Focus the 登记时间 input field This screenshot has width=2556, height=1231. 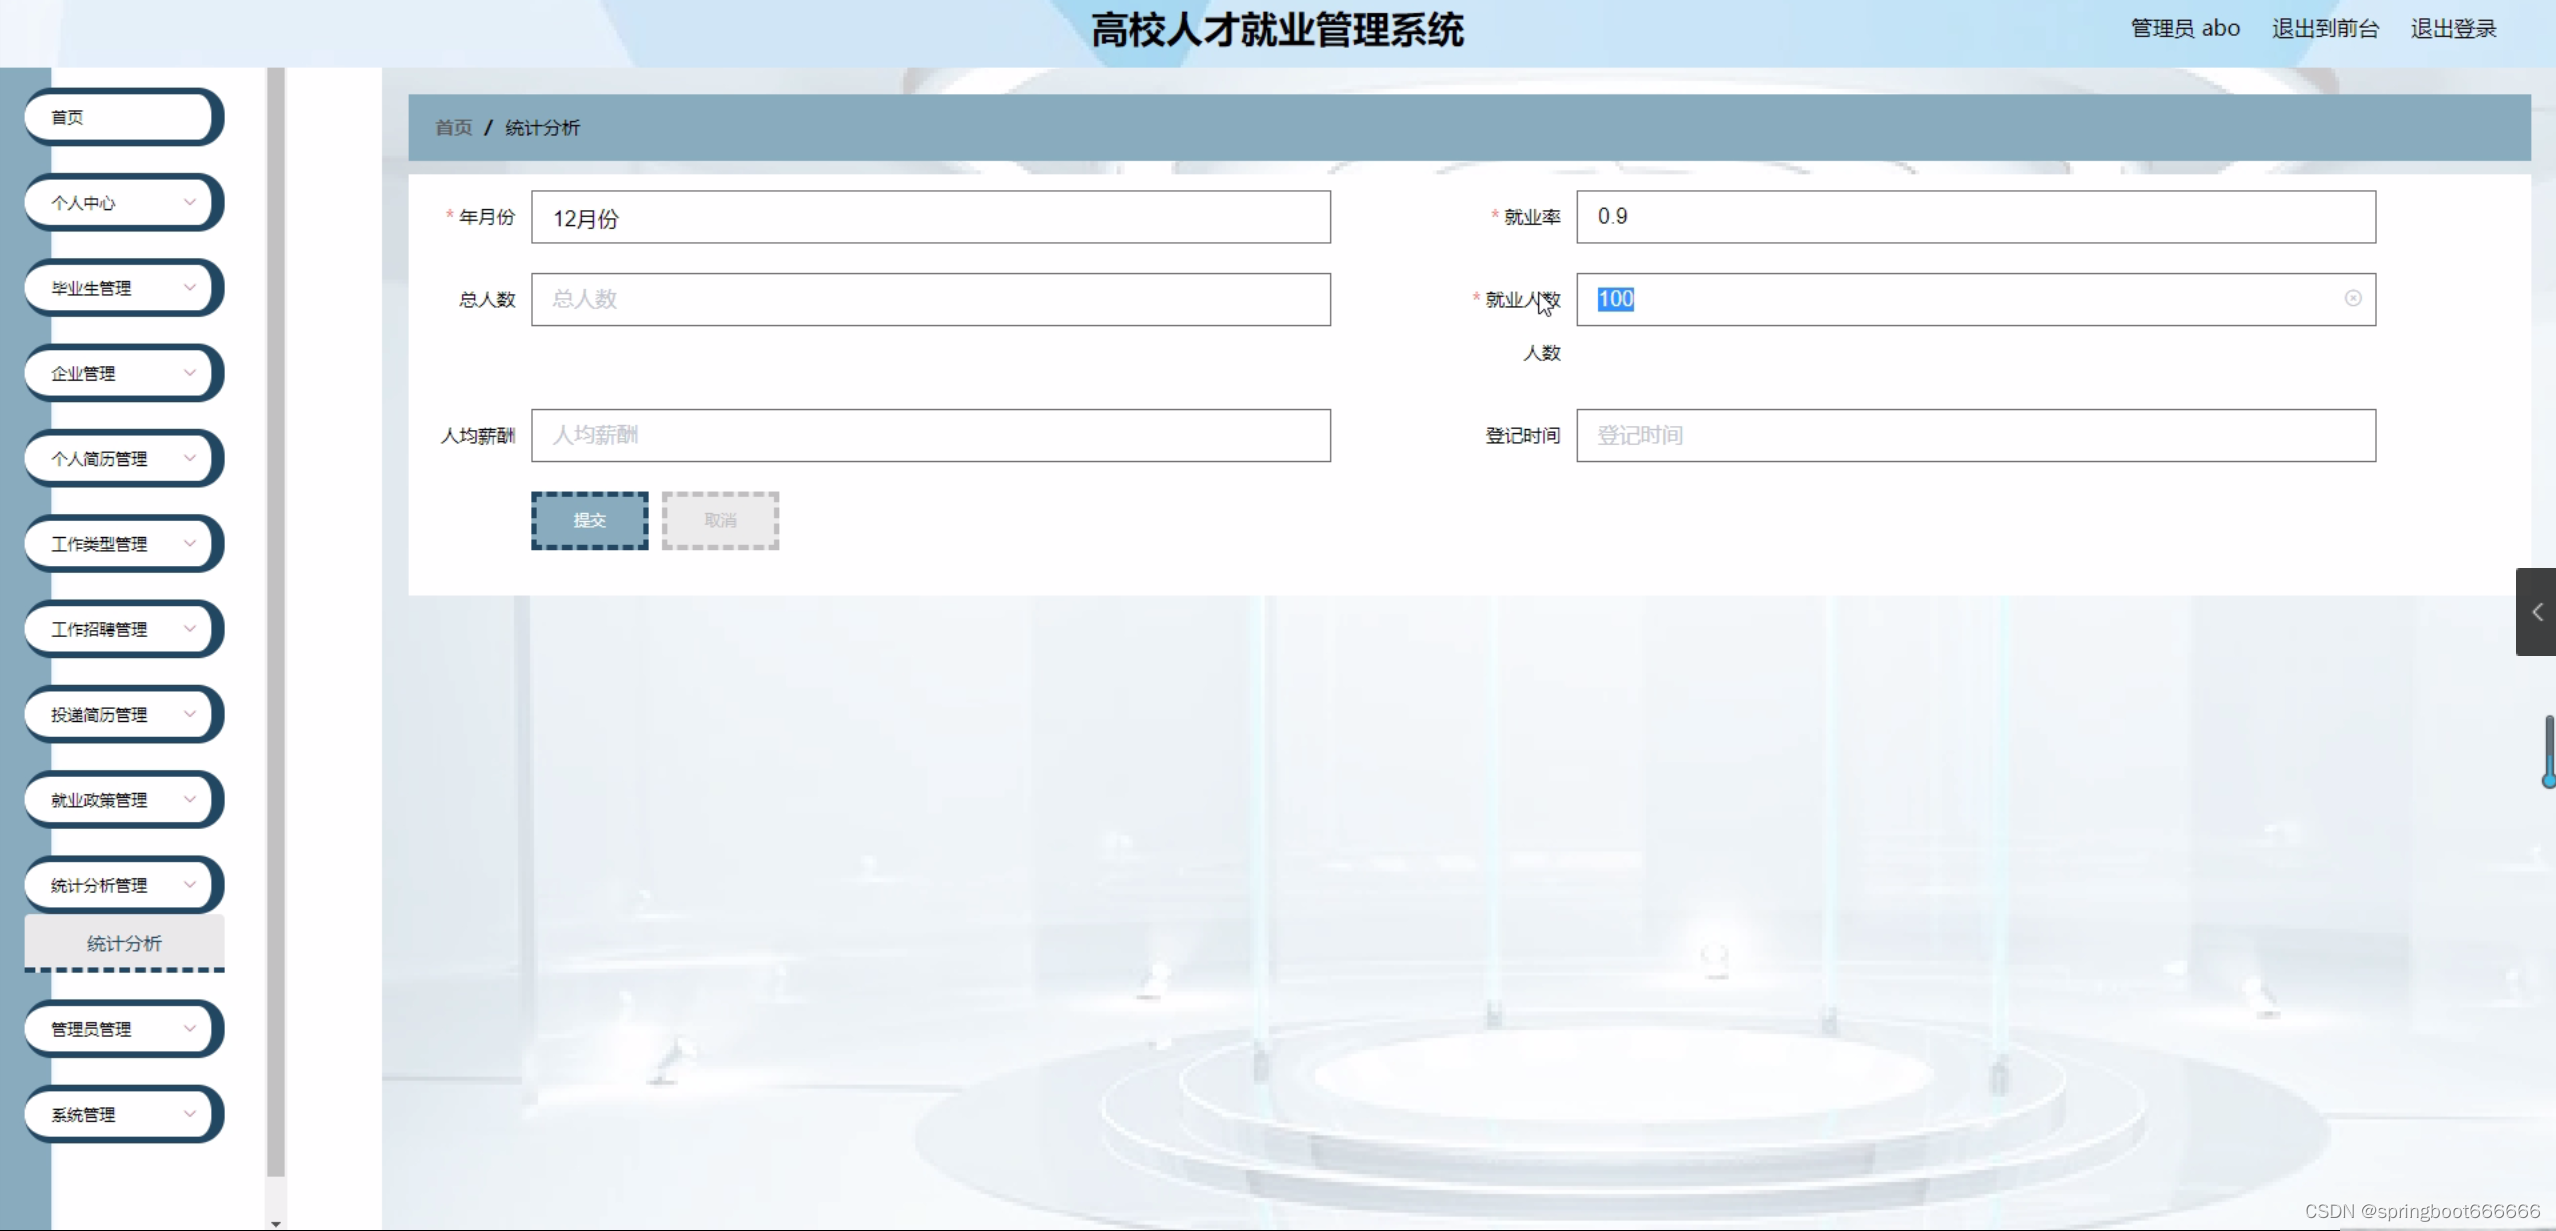tap(1975, 435)
